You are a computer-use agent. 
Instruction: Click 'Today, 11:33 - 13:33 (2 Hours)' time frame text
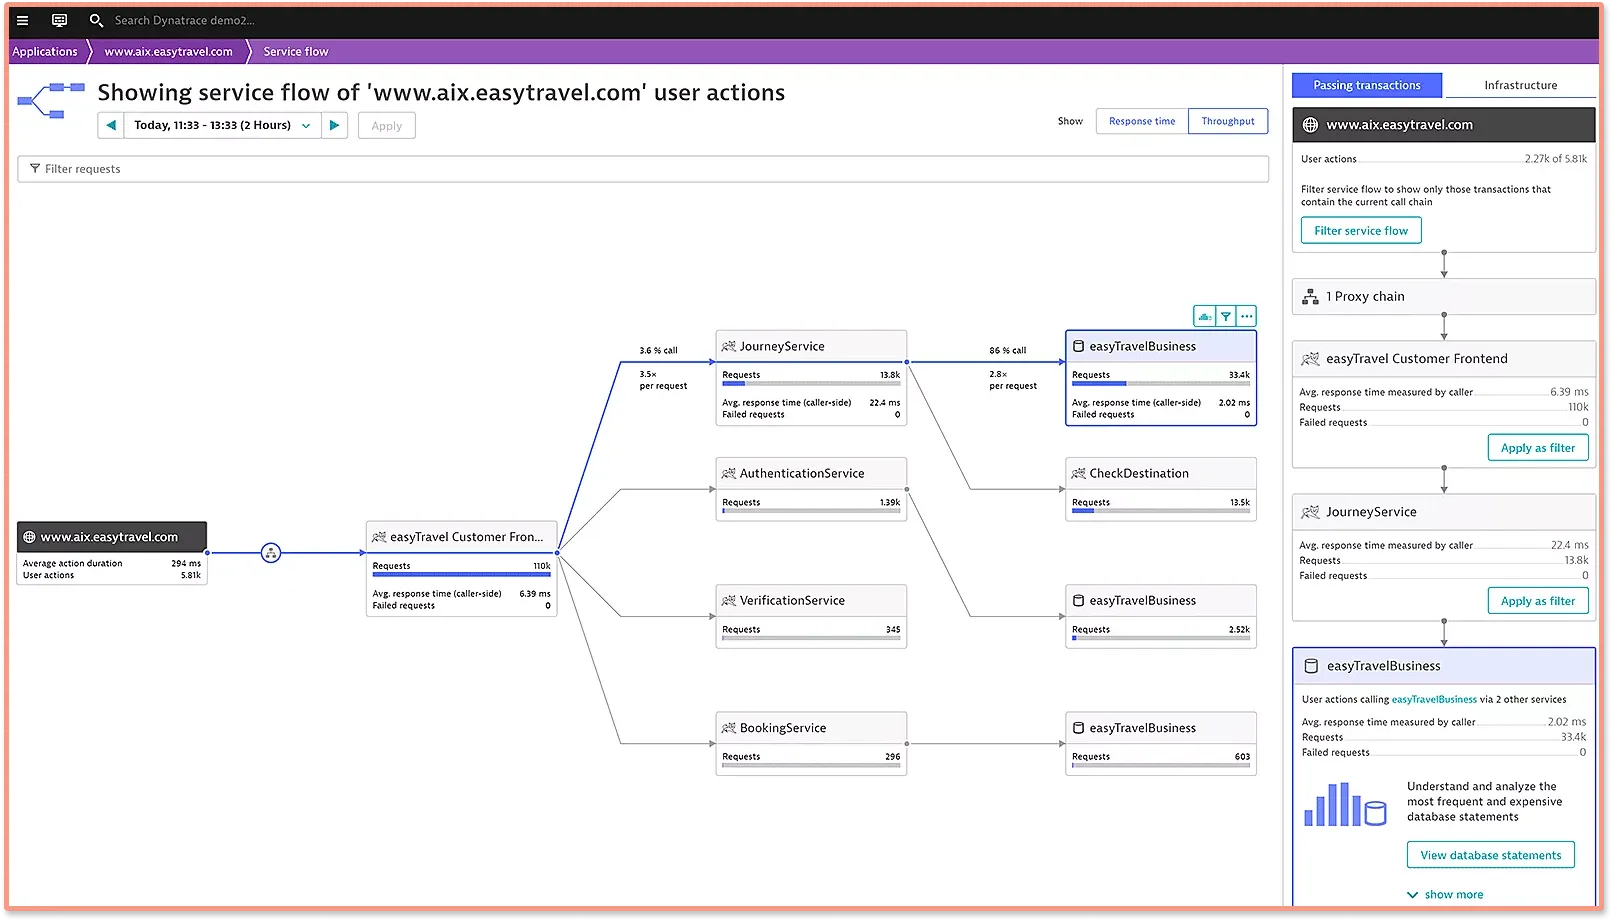click(213, 125)
